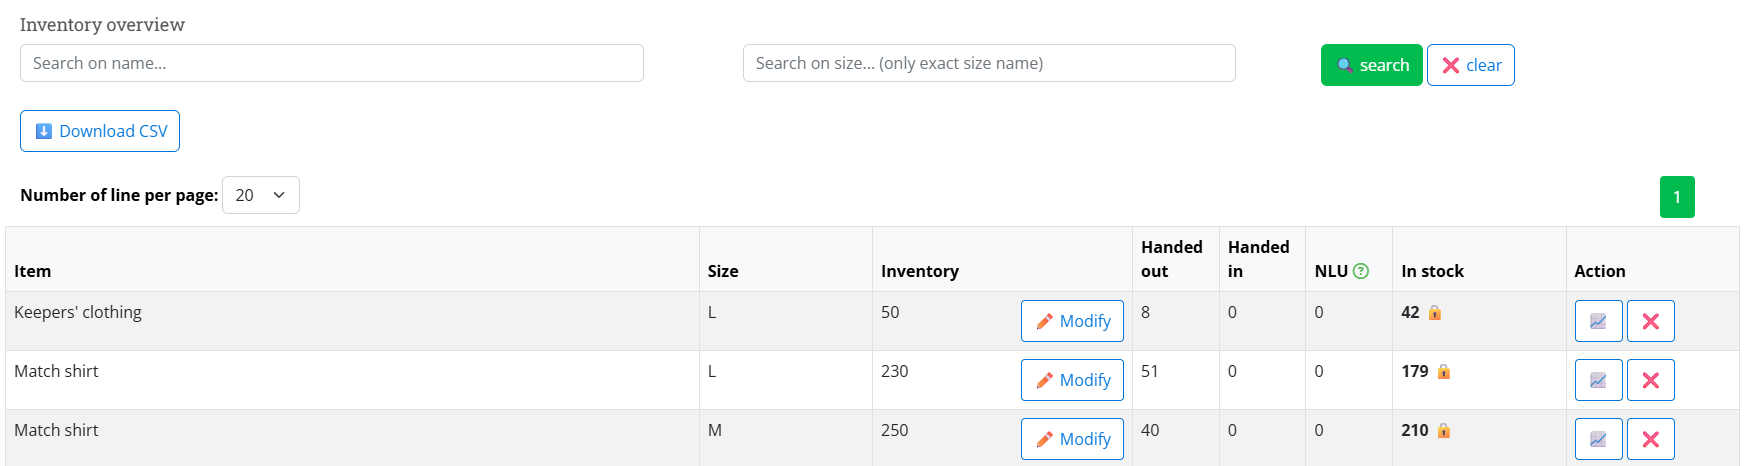Modify the 230 Match shirt inventory
The image size is (1746, 466).
tap(1072, 380)
